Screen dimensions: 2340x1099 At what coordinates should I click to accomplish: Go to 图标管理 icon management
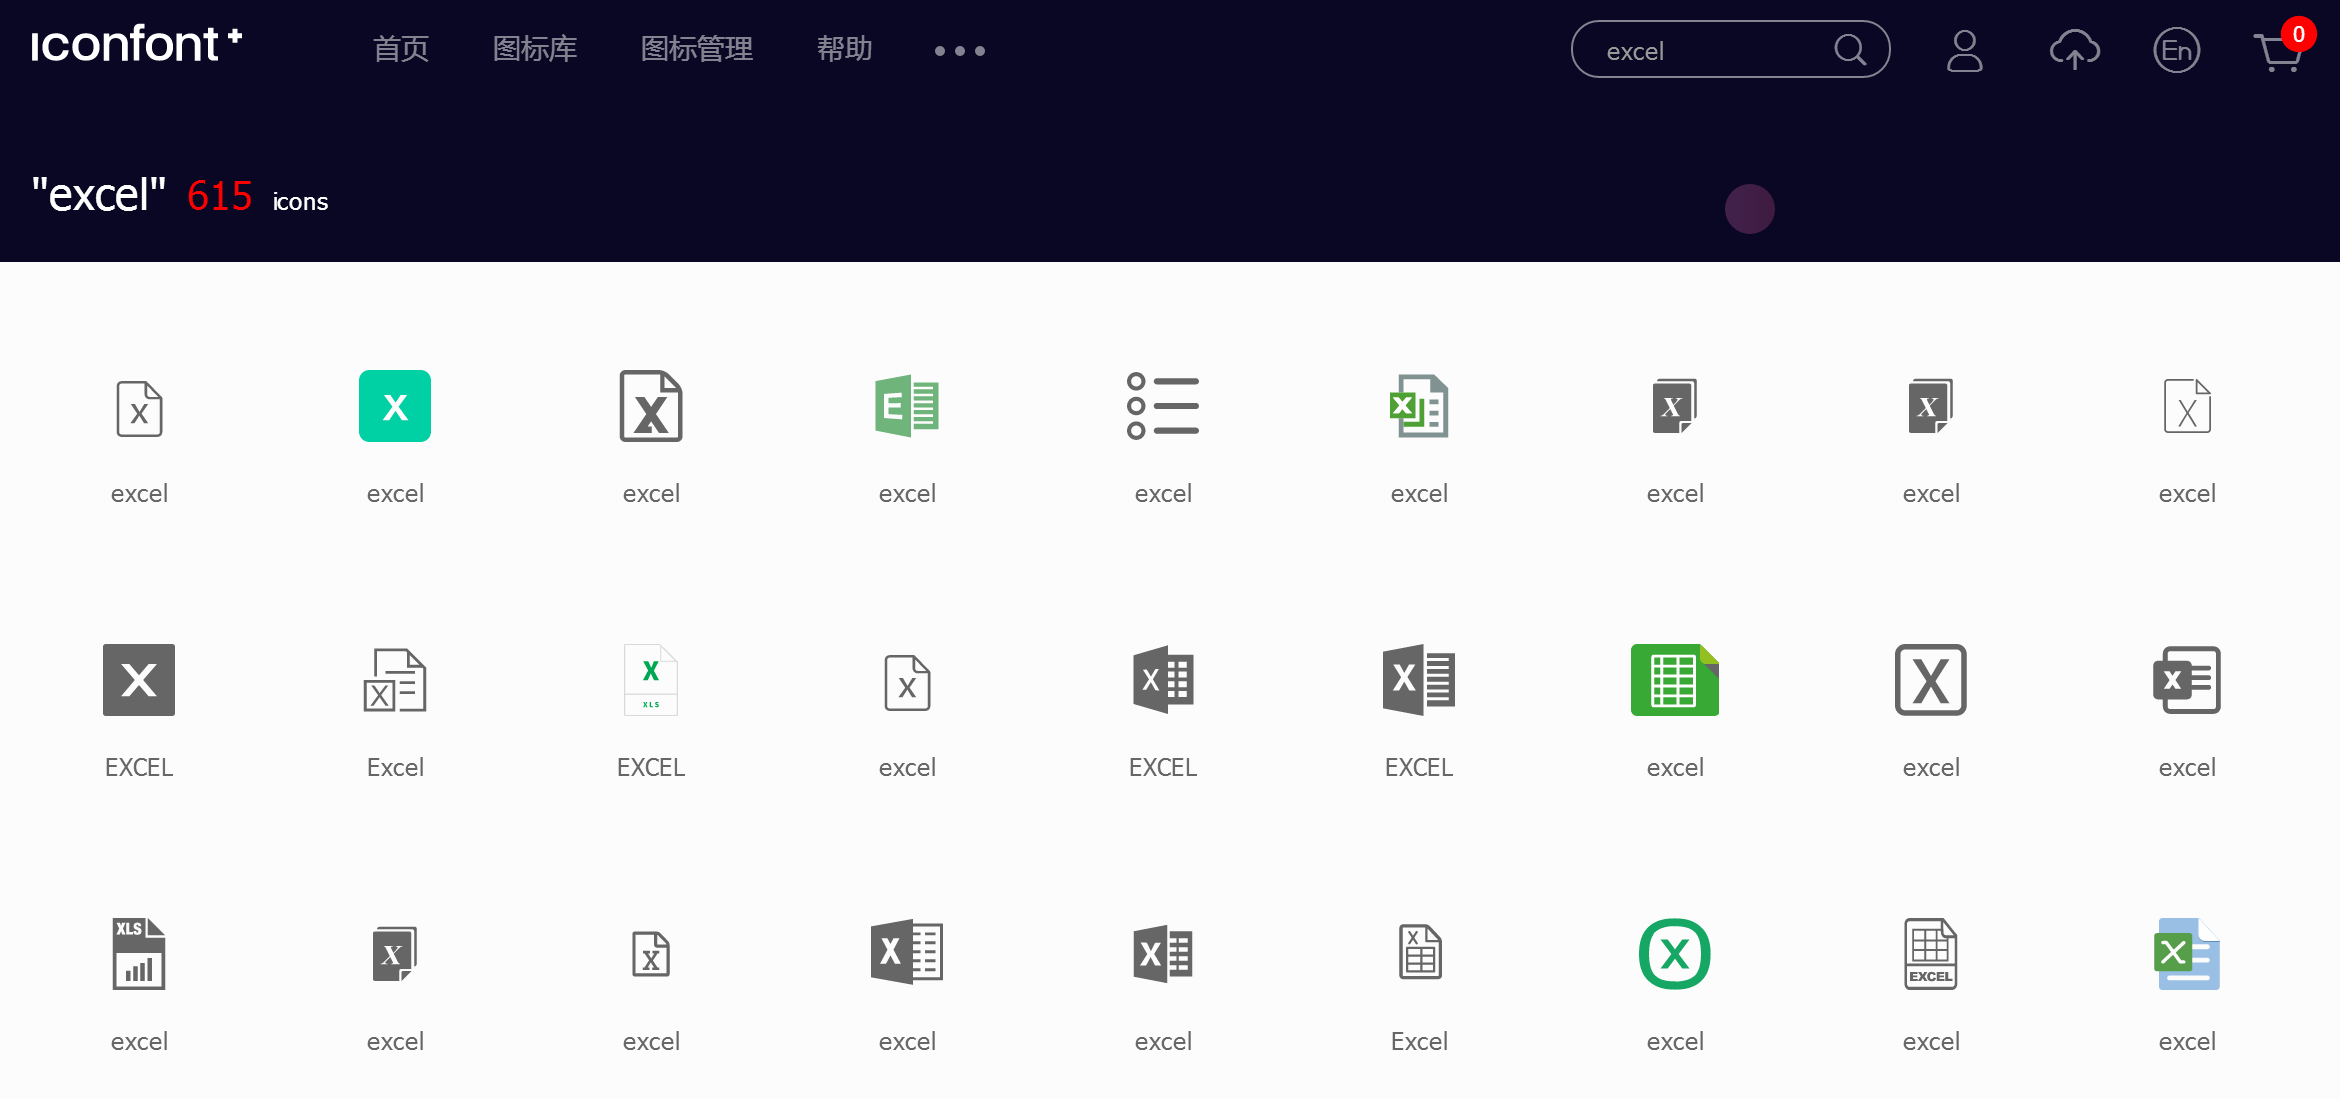(x=697, y=49)
